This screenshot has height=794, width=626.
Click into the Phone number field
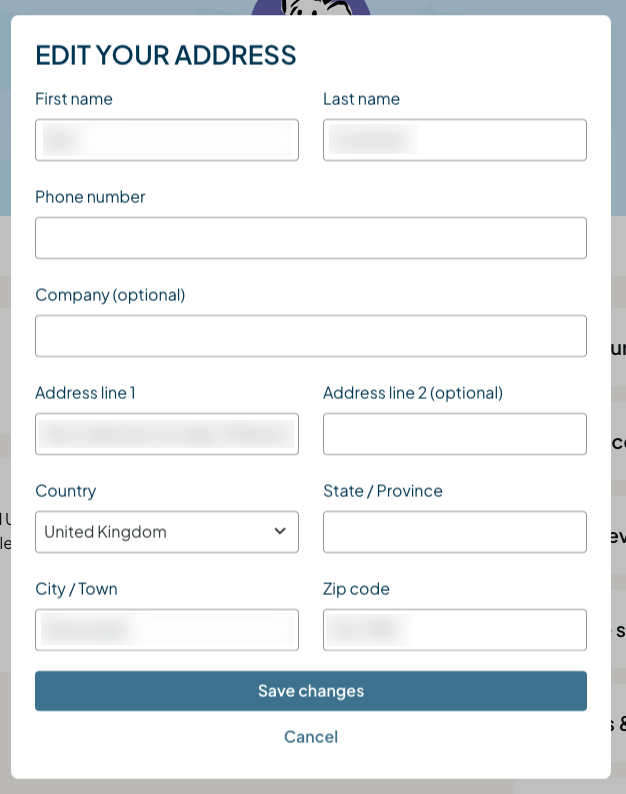click(x=311, y=238)
